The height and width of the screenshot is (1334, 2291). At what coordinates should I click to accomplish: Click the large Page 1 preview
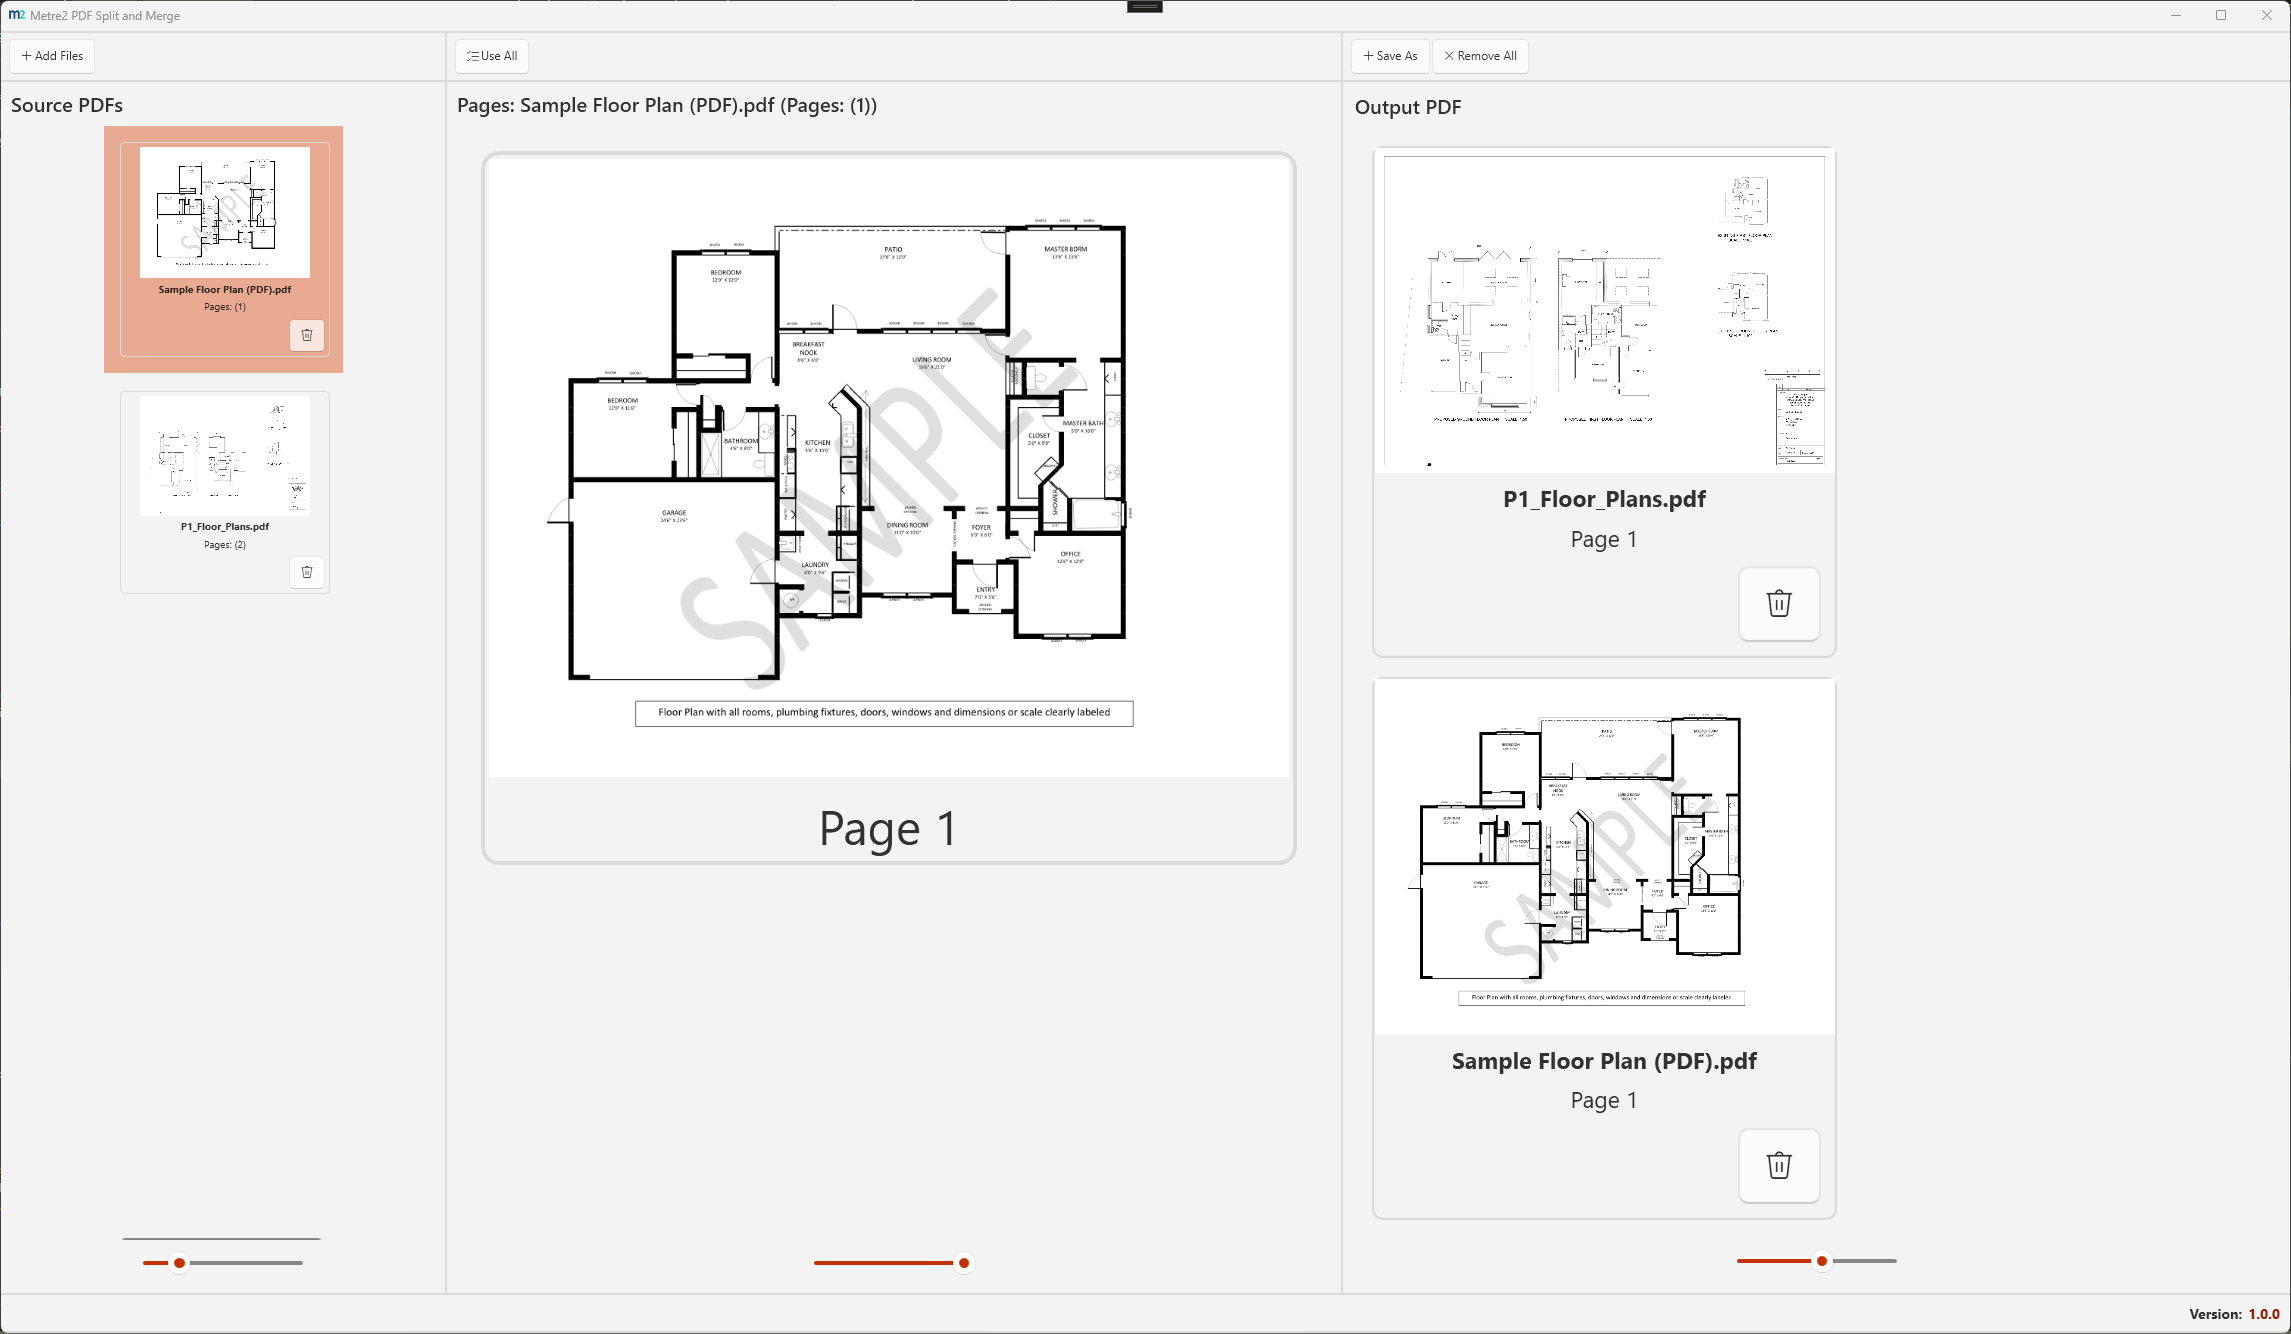point(888,466)
